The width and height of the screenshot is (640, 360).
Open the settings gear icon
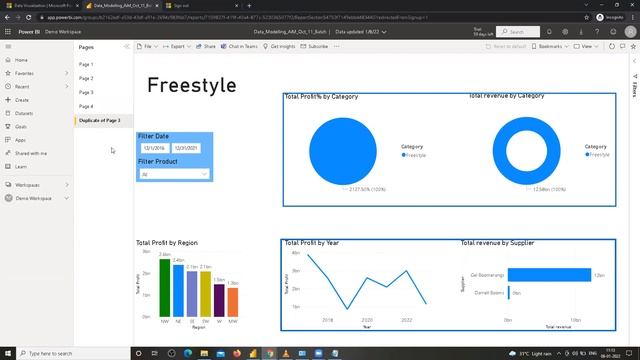point(565,32)
